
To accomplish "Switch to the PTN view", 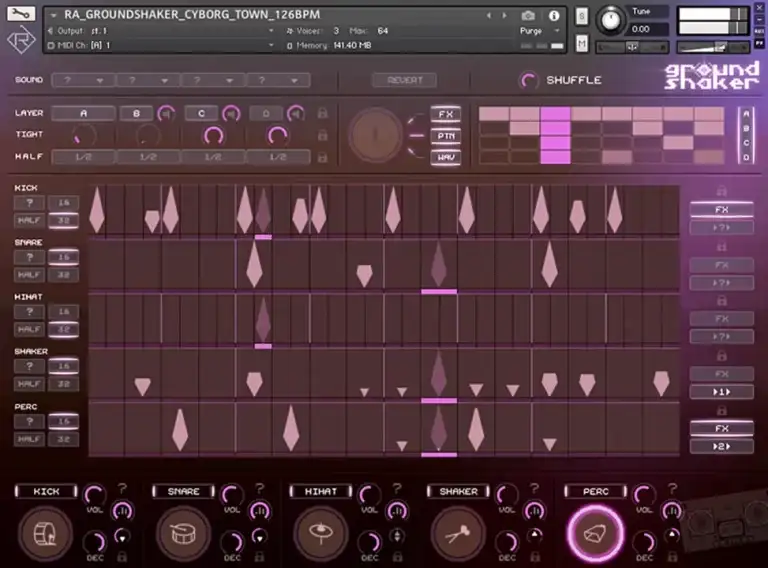I will click(x=446, y=136).
